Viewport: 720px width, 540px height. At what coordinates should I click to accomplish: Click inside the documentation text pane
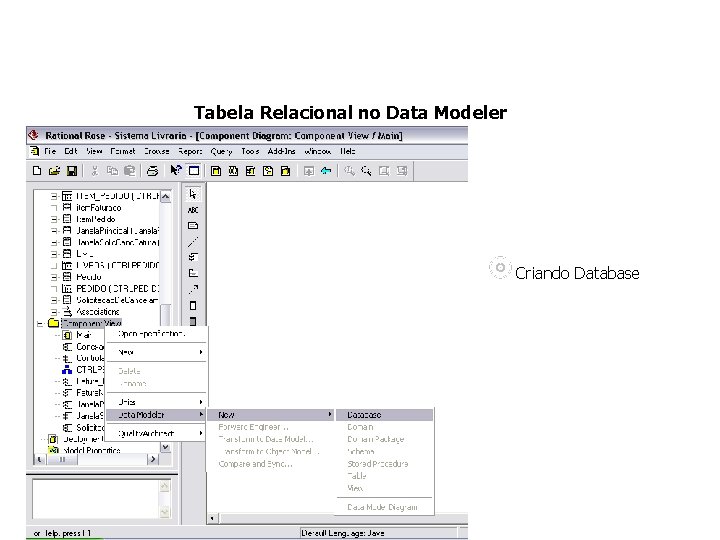point(96,499)
